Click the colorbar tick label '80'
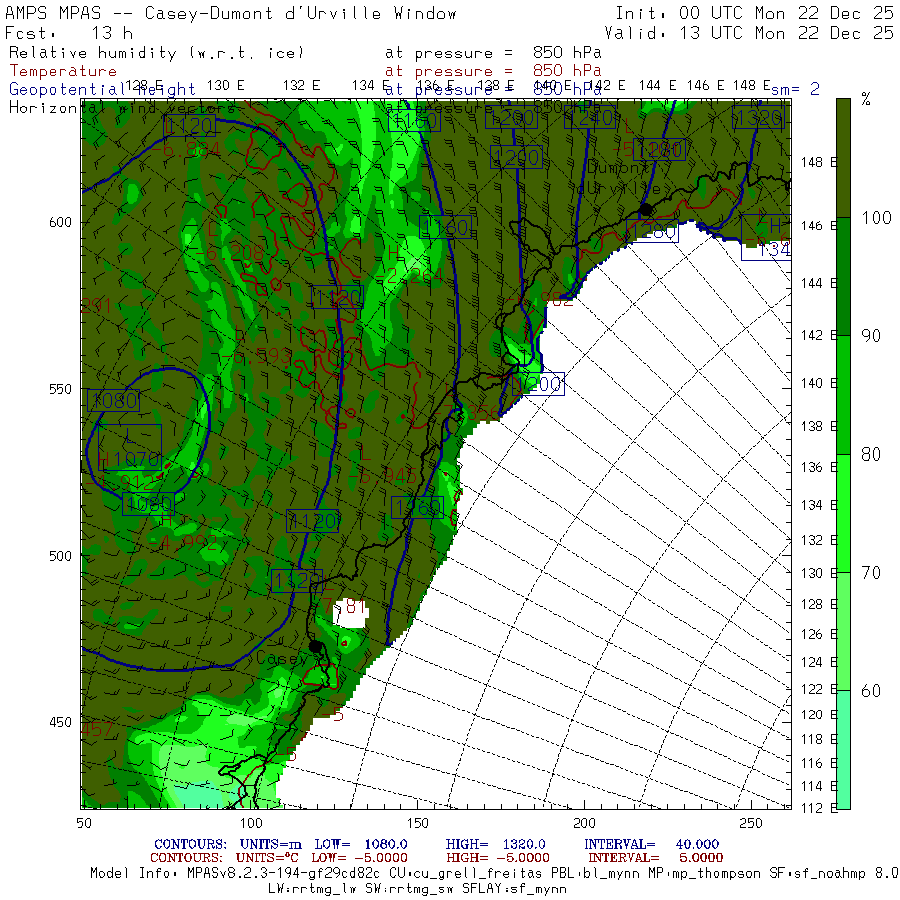 [871, 455]
